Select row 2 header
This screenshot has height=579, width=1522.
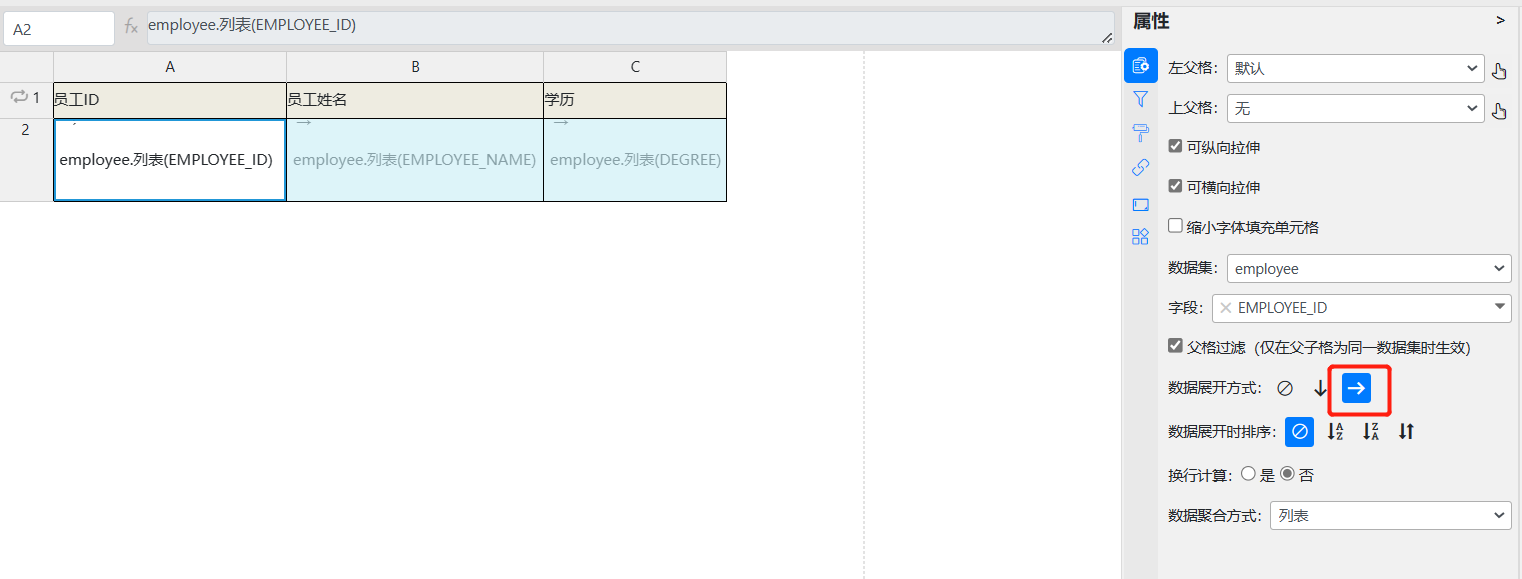click(x=26, y=160)
